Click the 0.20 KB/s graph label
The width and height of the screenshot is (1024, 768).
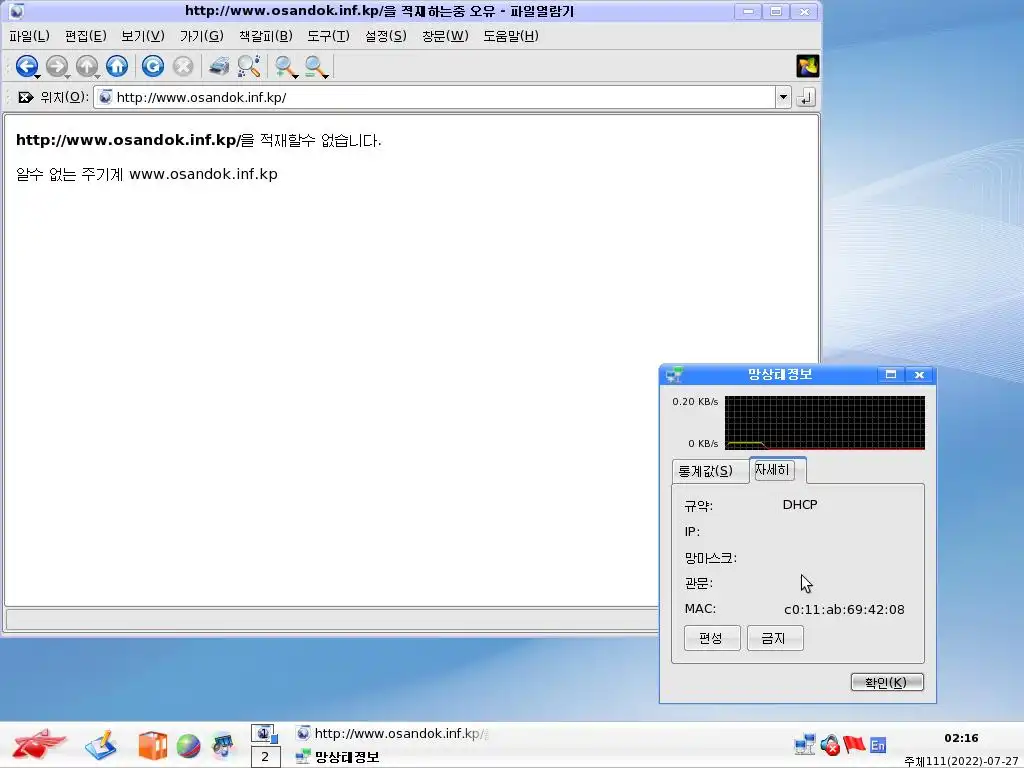tap(695, 402)
